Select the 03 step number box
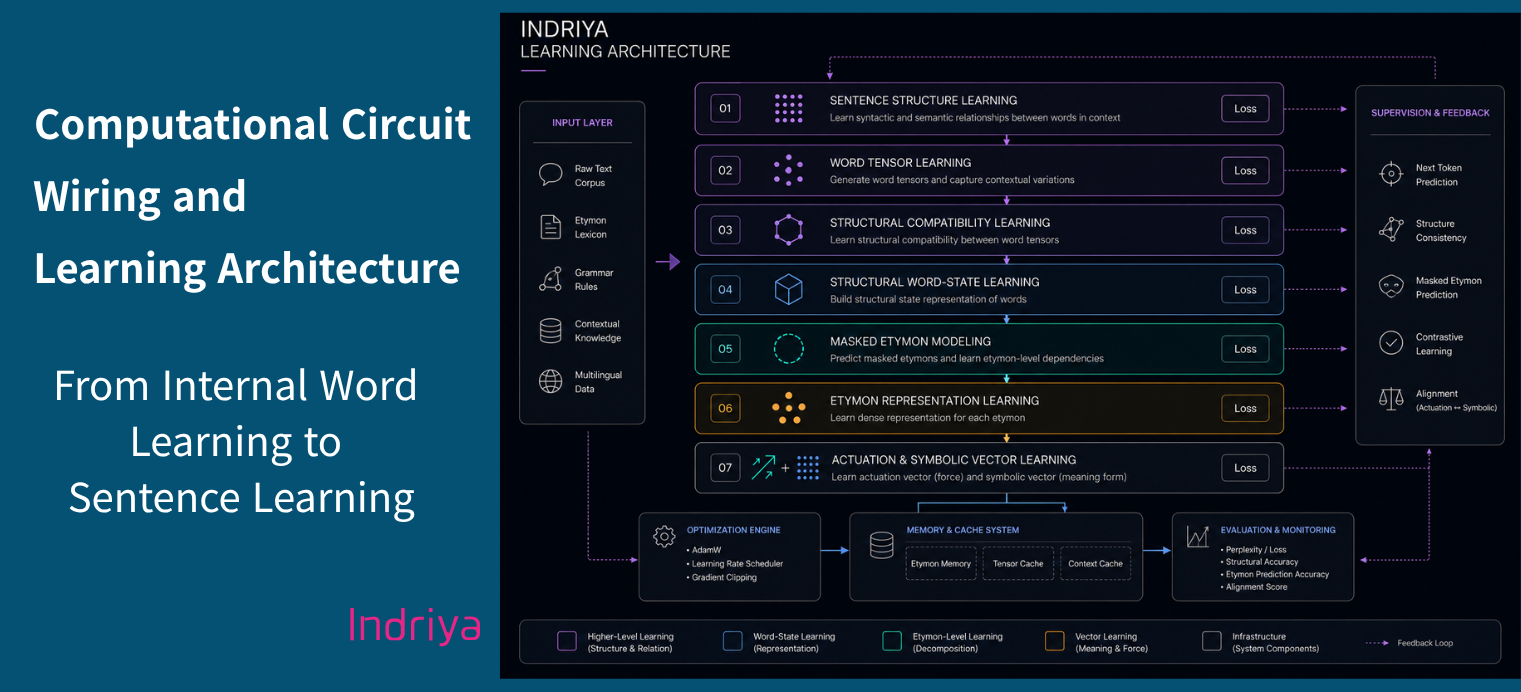1521x692 pixels. [x=725, y=230]
